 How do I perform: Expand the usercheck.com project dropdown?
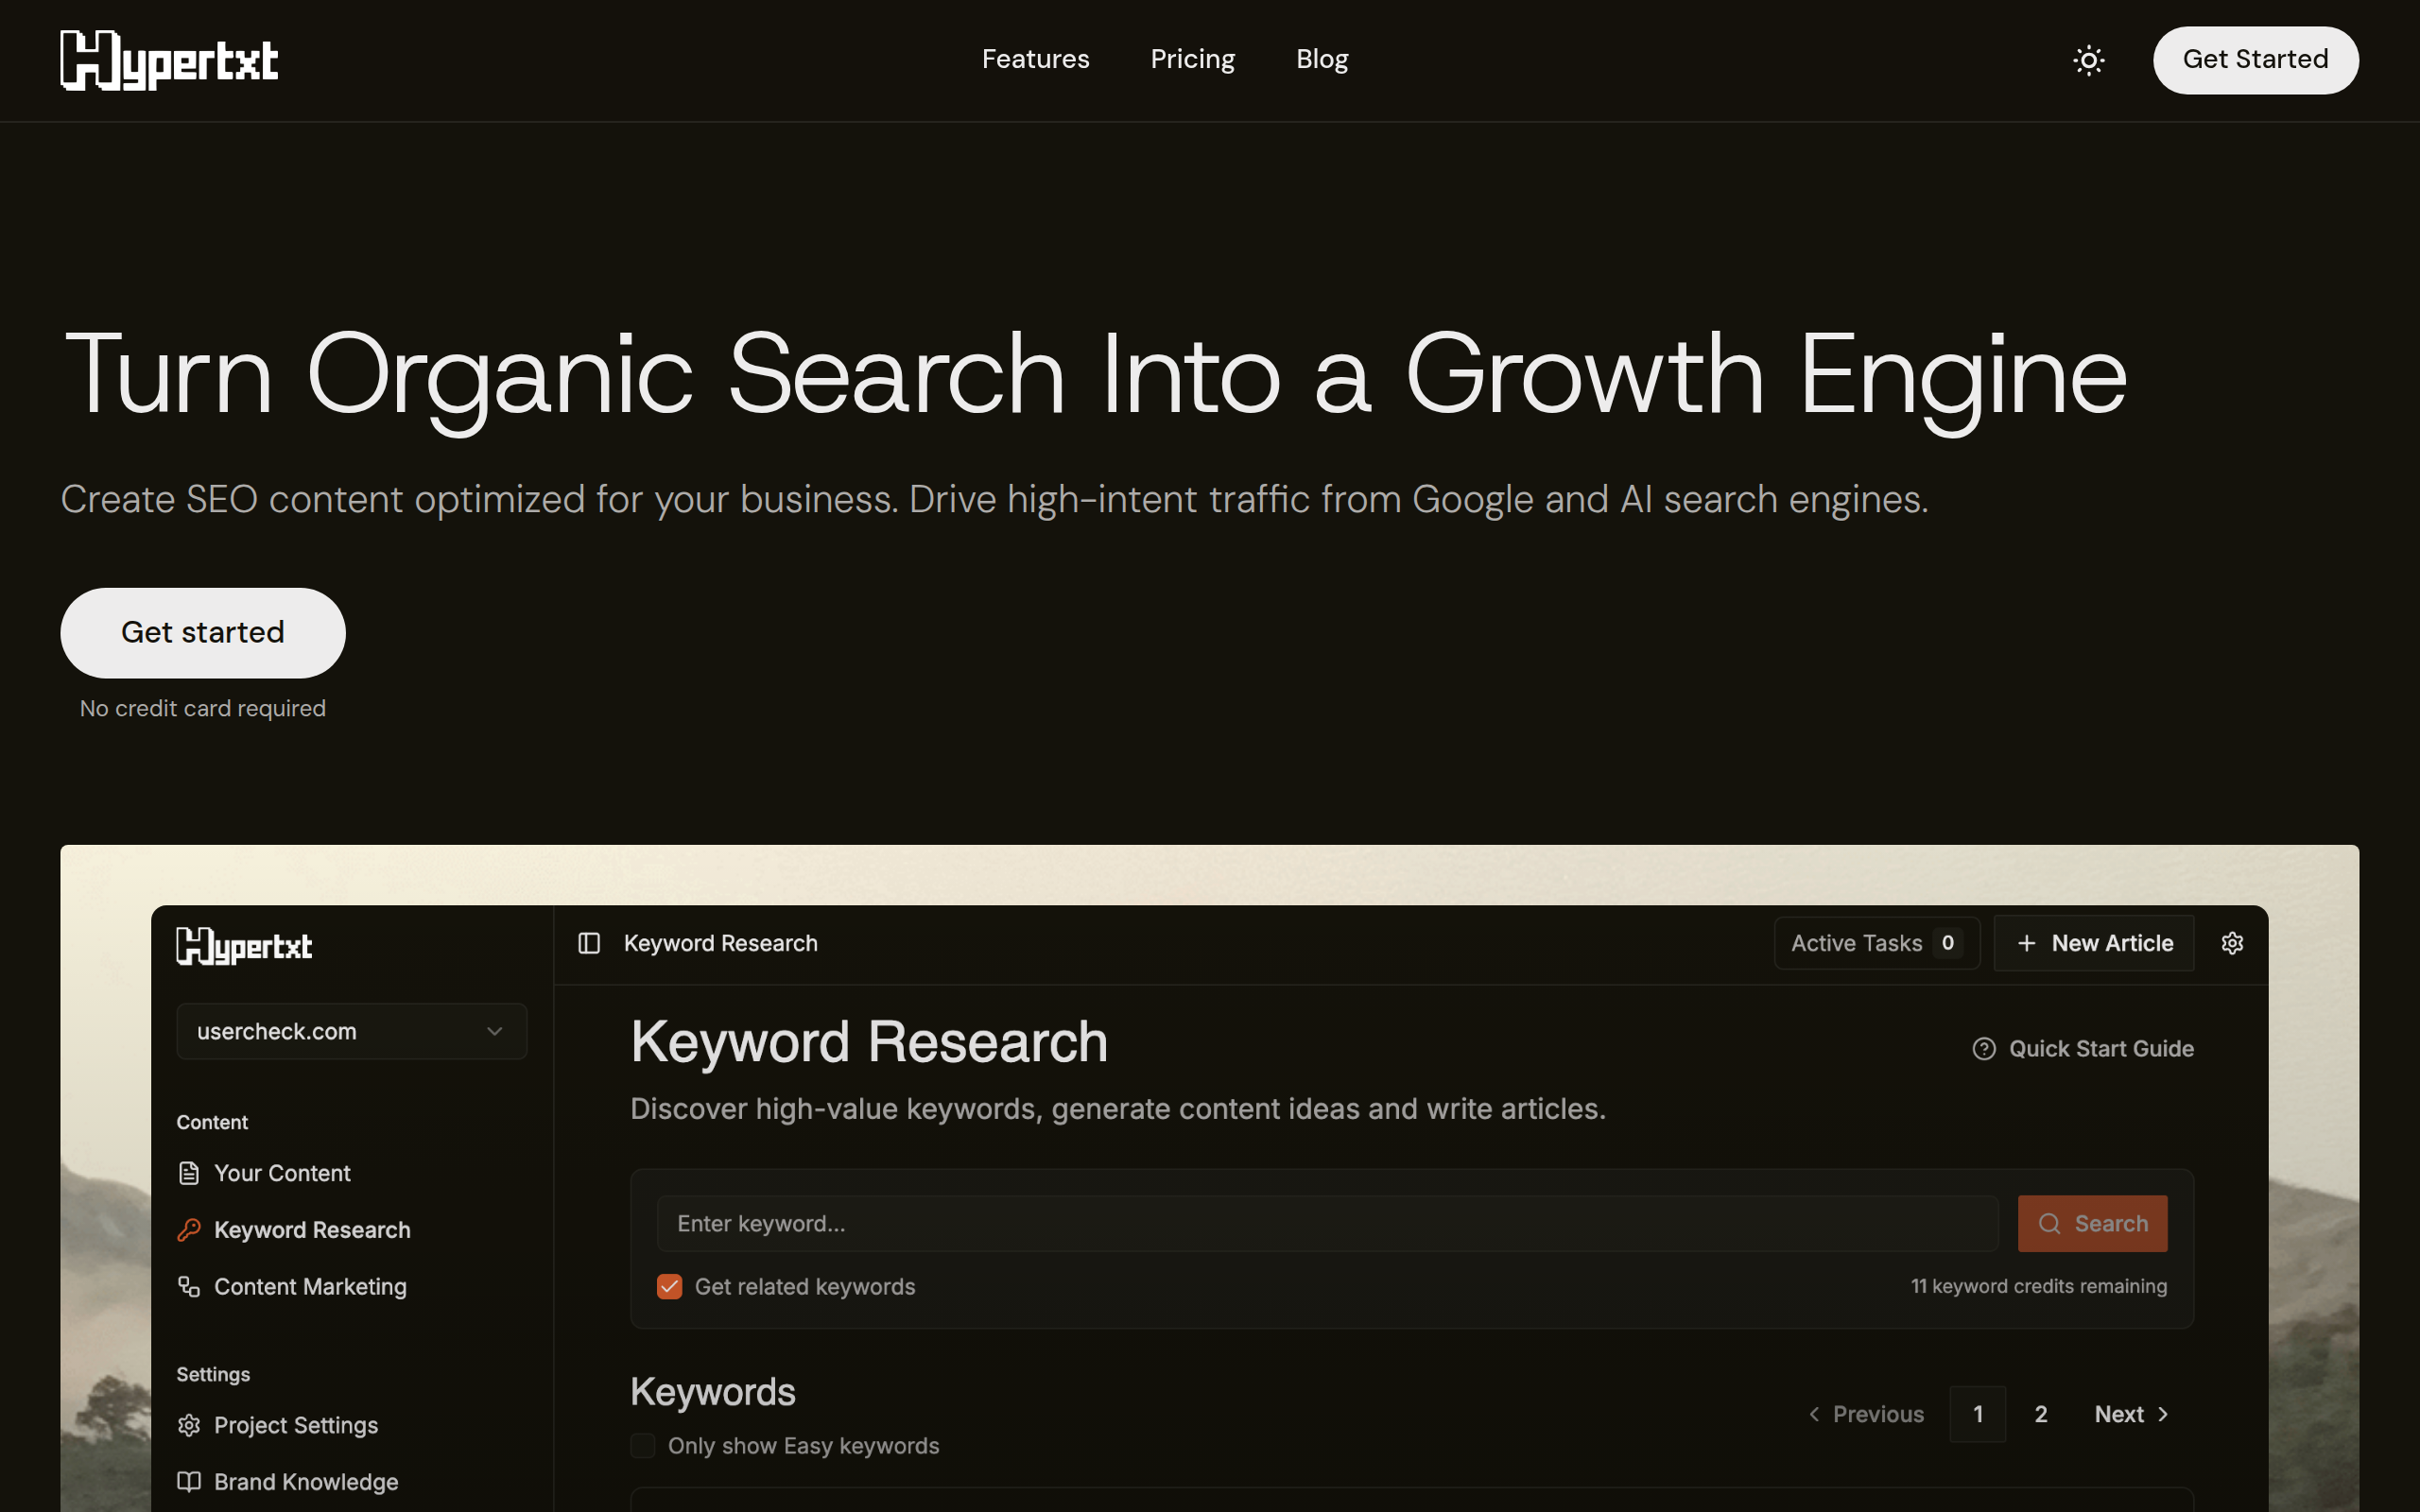351,1031
